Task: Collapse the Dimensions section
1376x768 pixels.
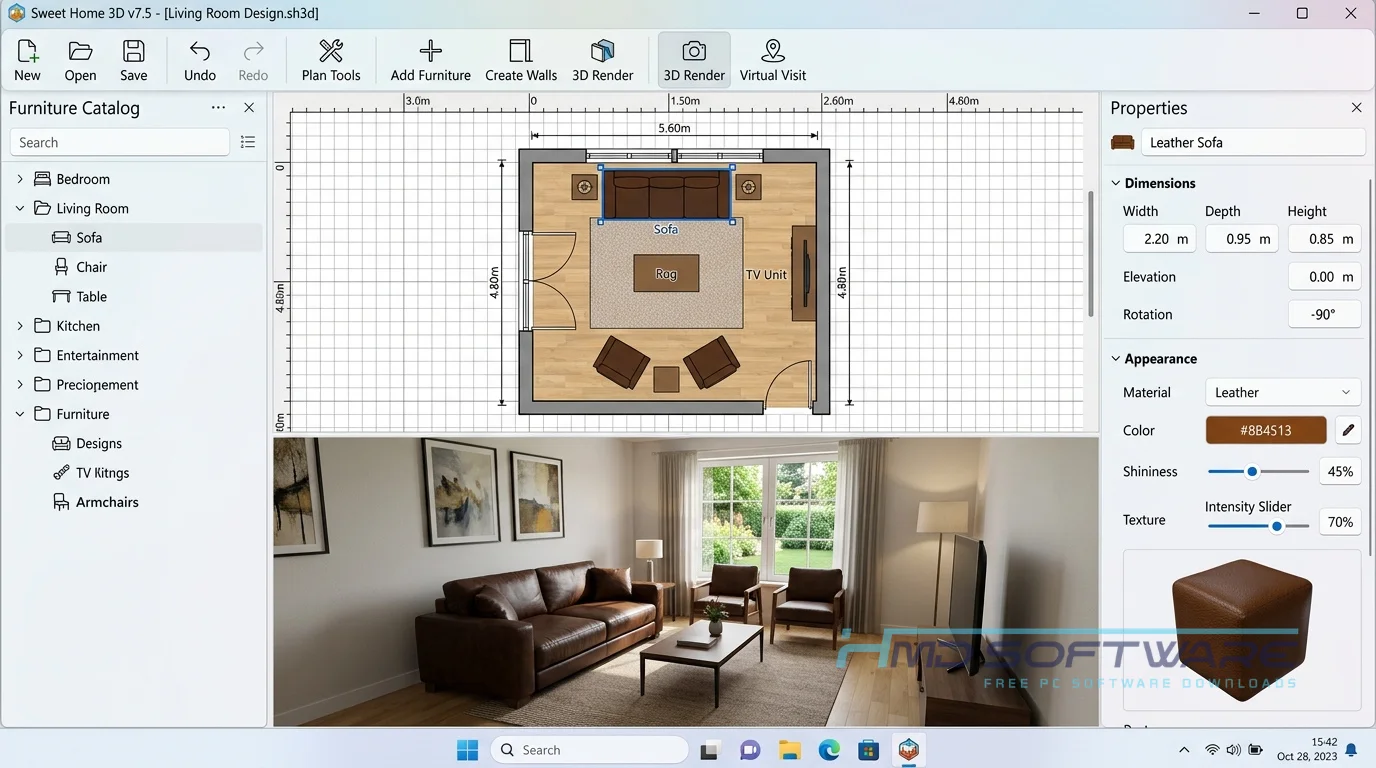Action: [1116, 183]
